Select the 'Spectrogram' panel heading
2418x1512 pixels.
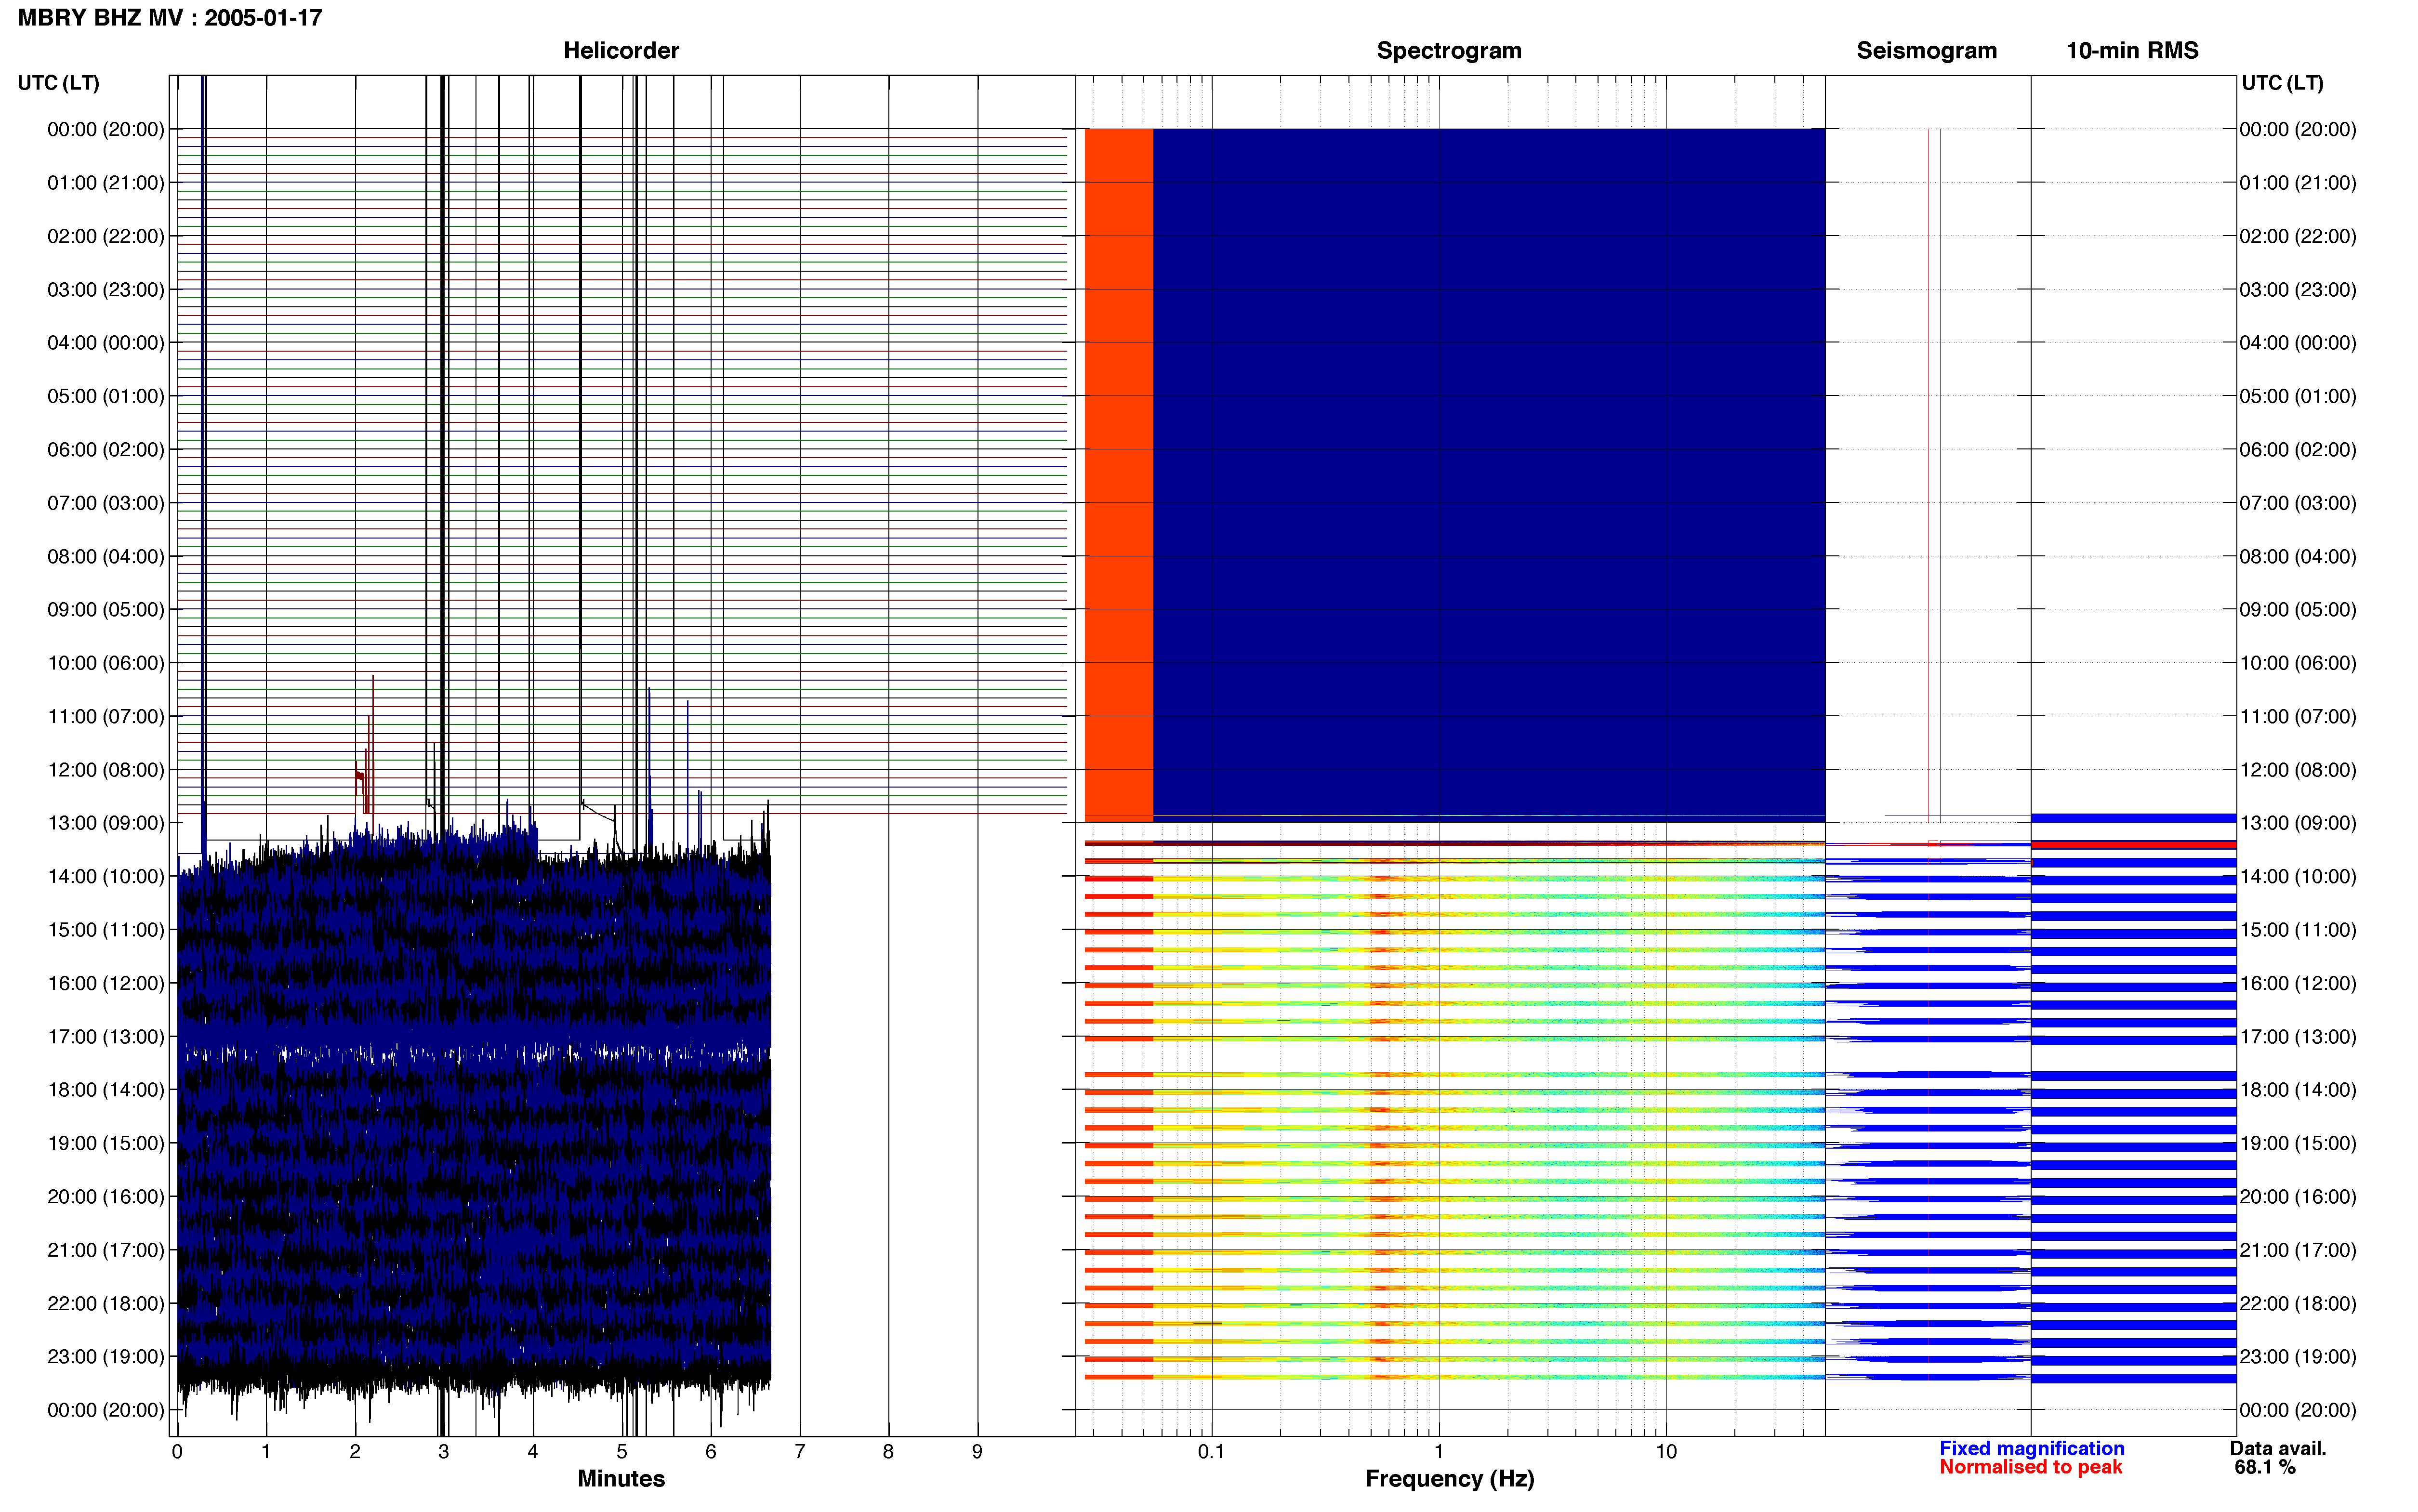(1449, 51)
